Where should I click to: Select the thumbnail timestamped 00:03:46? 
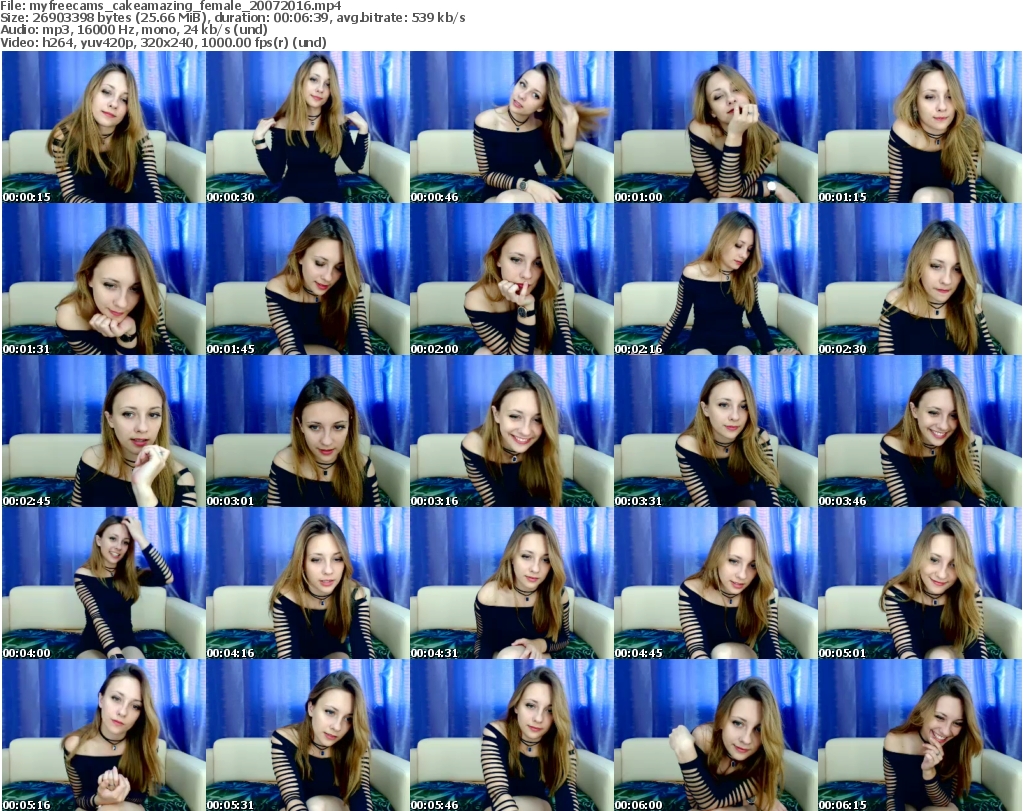click(920, 431)
